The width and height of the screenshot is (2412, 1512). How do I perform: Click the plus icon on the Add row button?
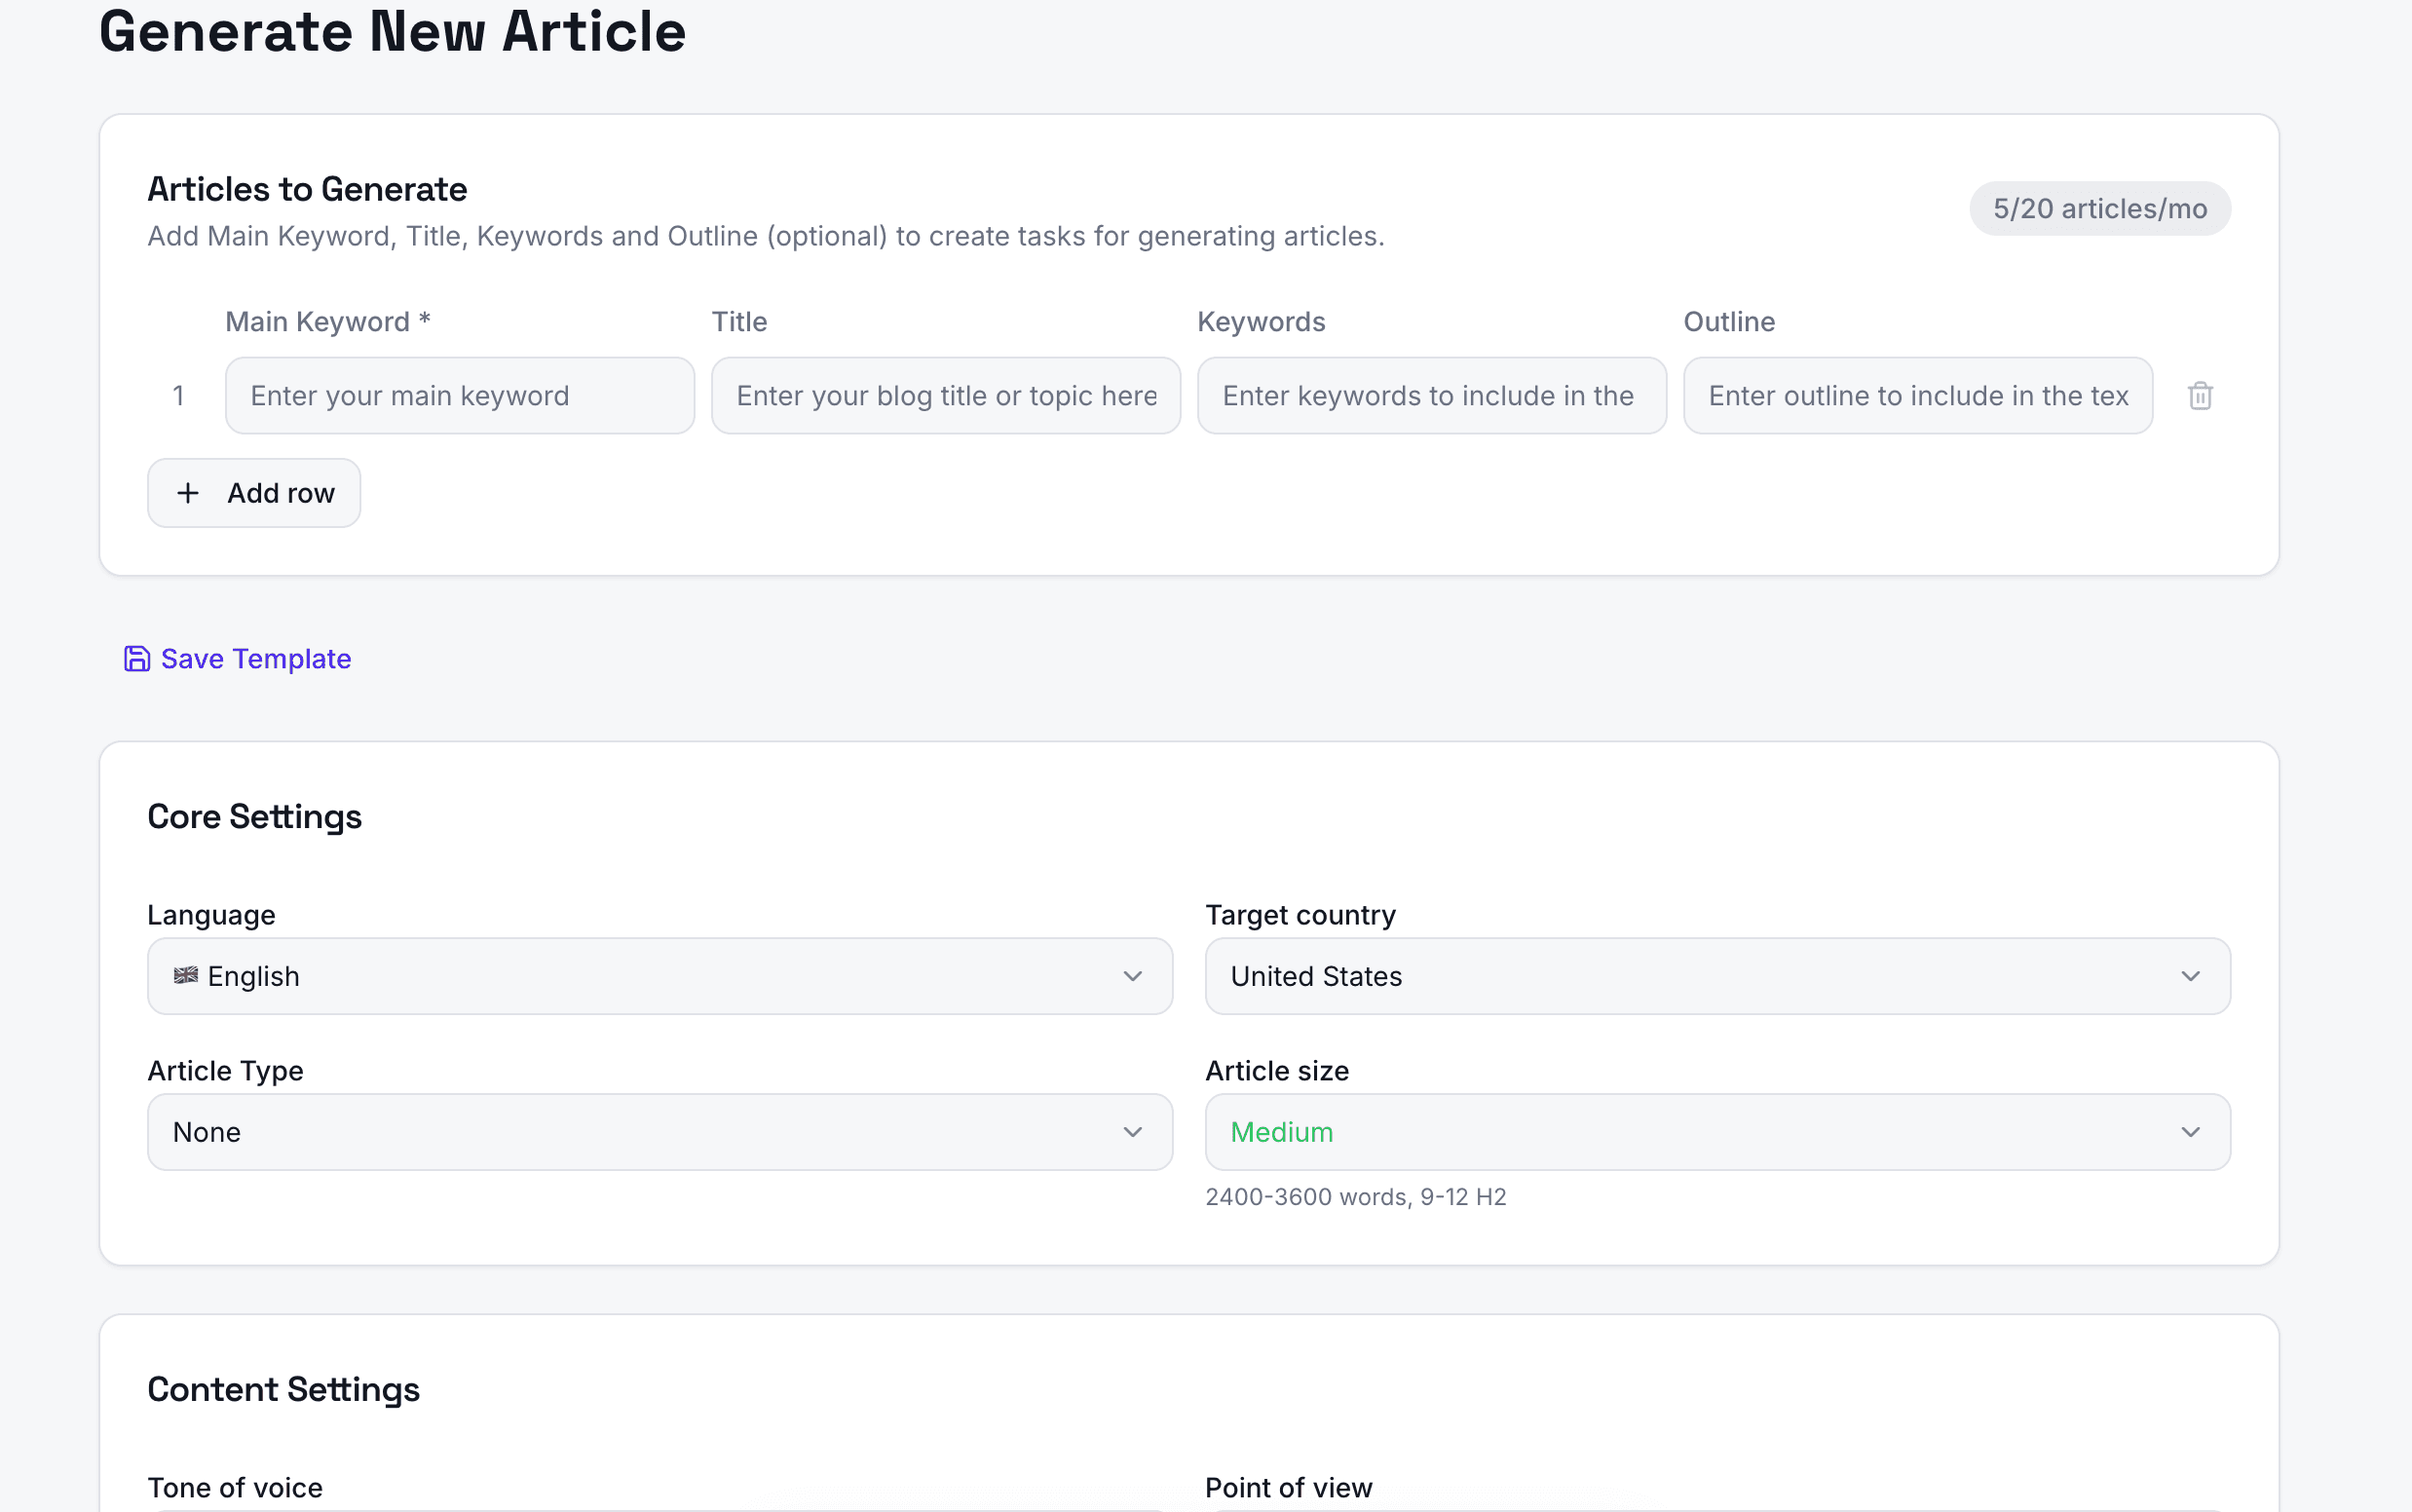188,492
